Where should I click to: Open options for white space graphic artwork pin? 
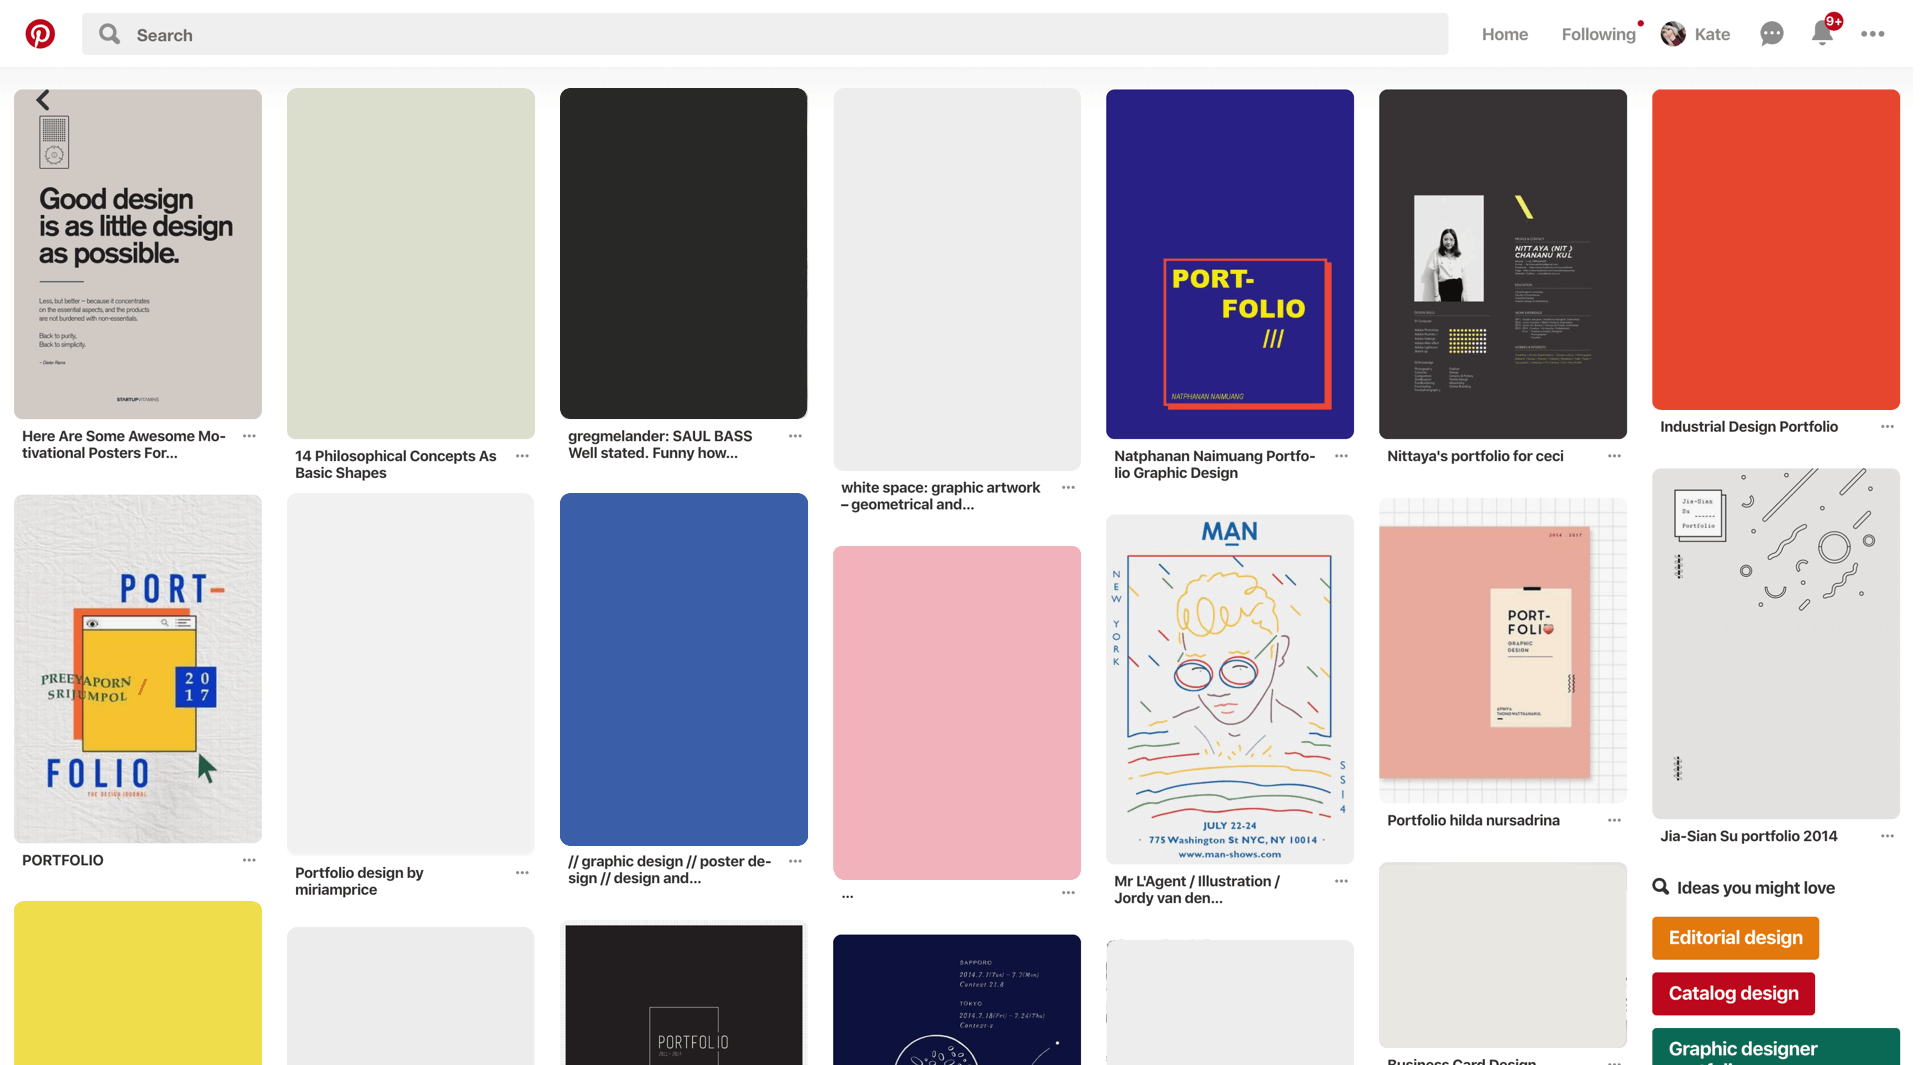click(x=1068, y=488)
